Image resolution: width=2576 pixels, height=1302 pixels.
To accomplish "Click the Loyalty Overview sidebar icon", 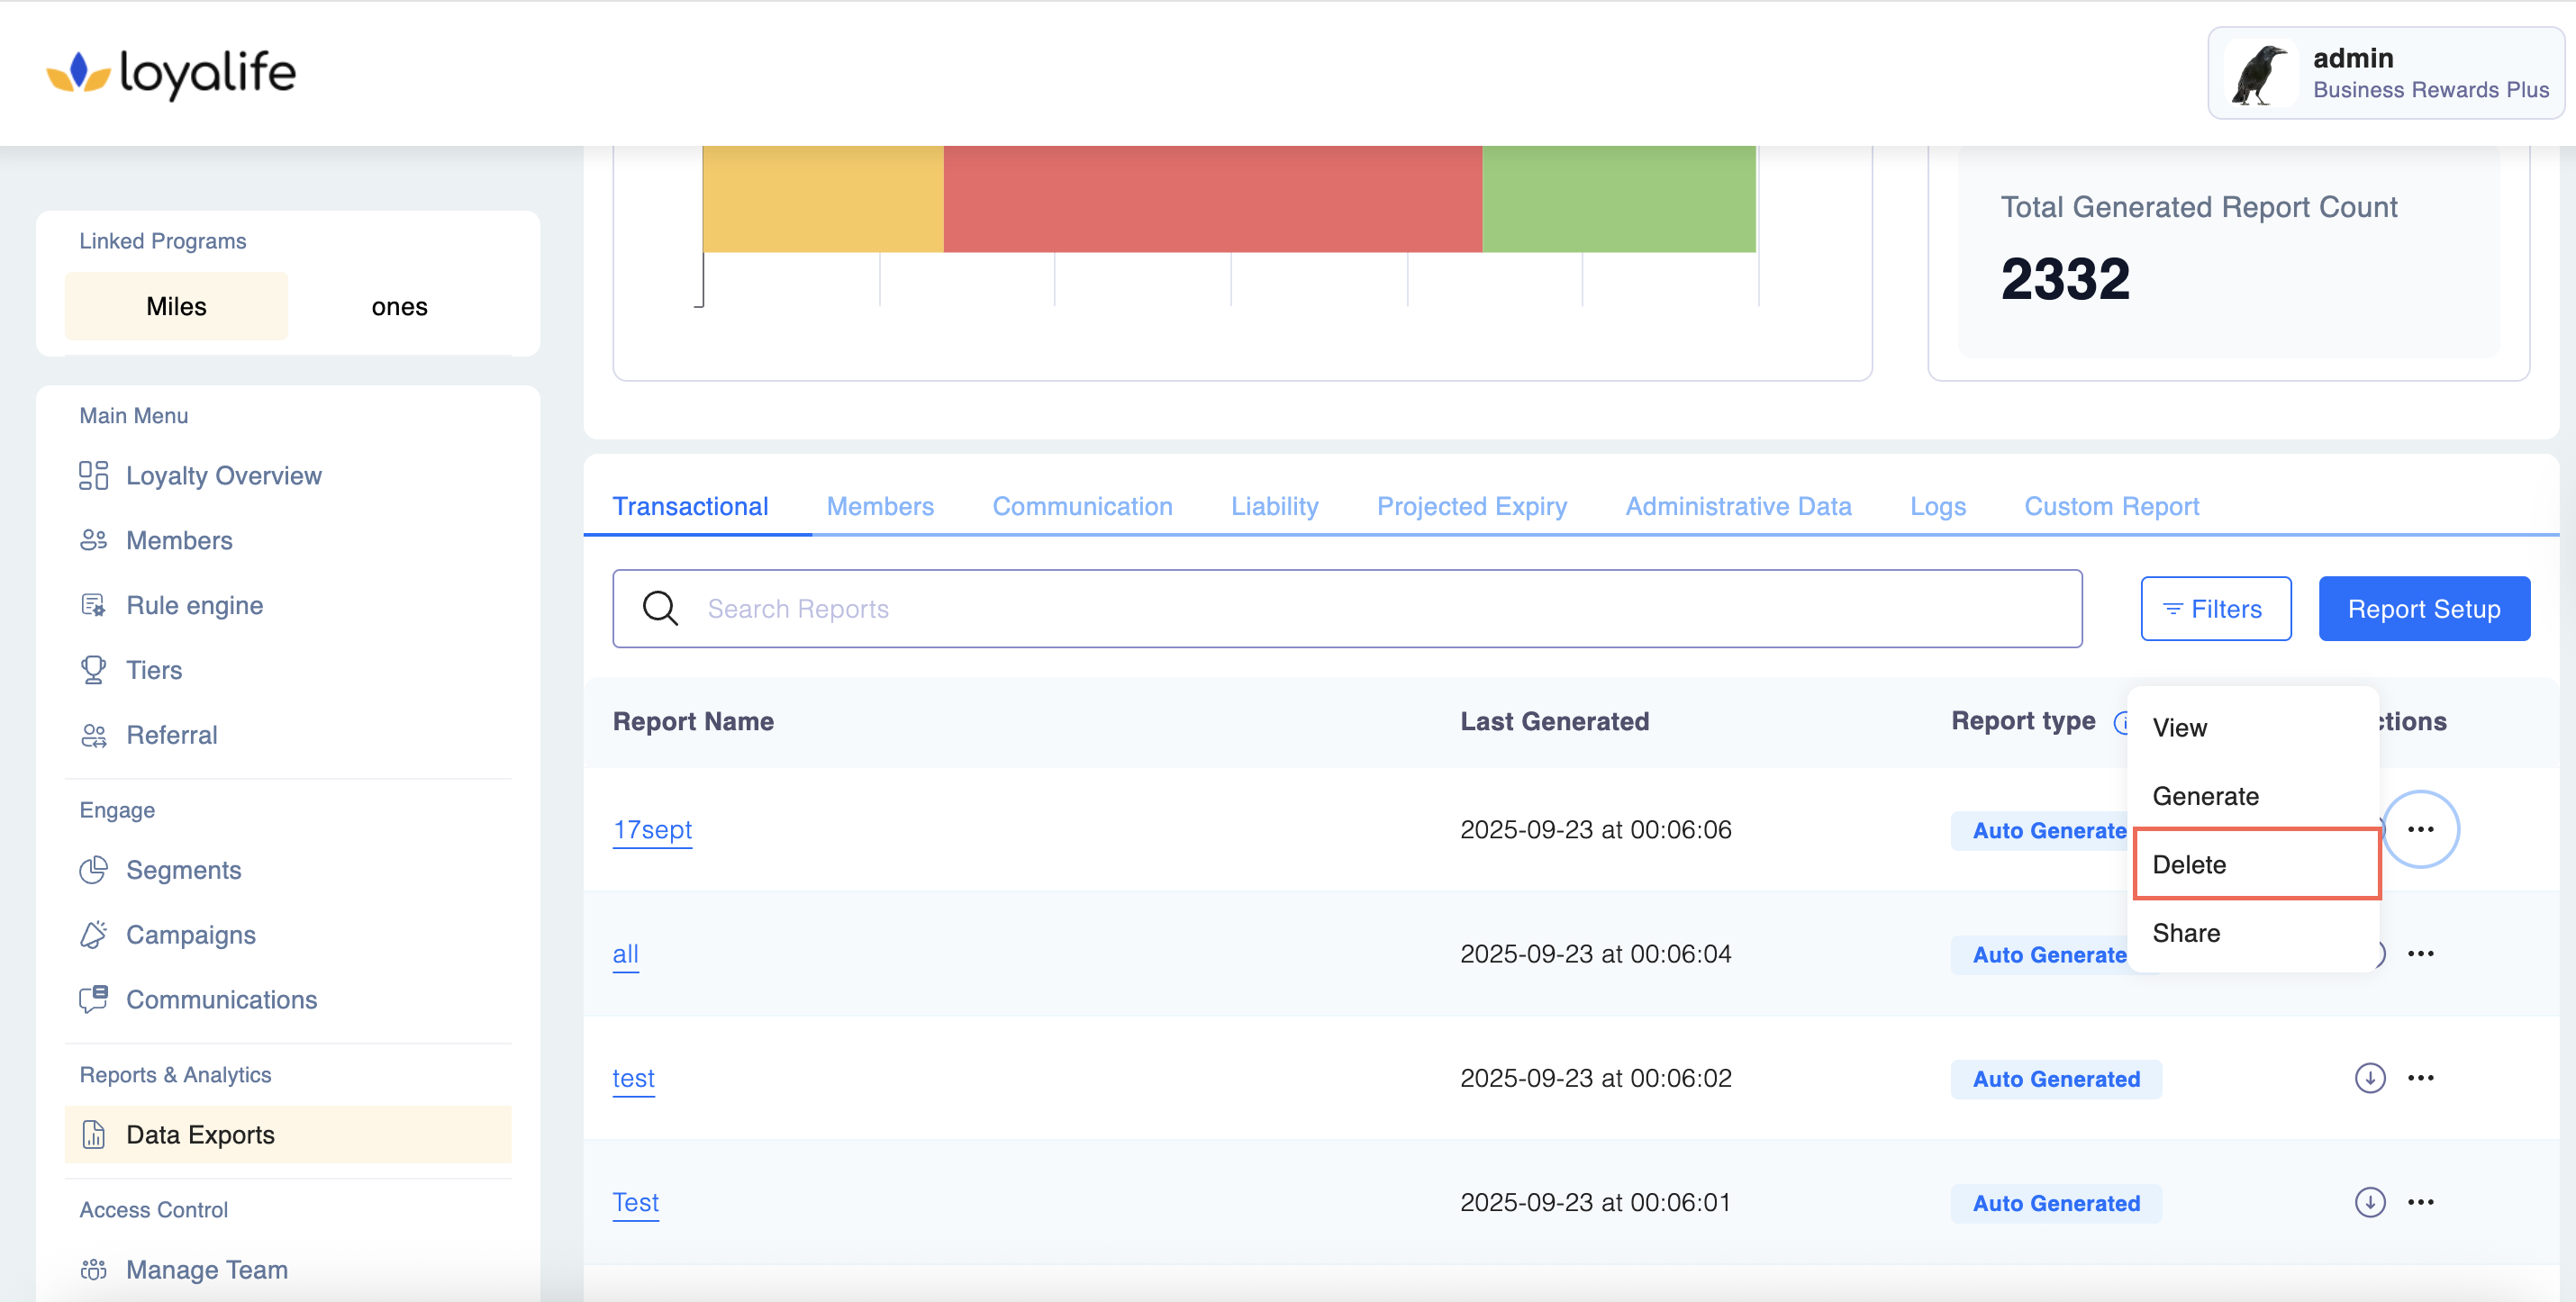I will point(93,475).
